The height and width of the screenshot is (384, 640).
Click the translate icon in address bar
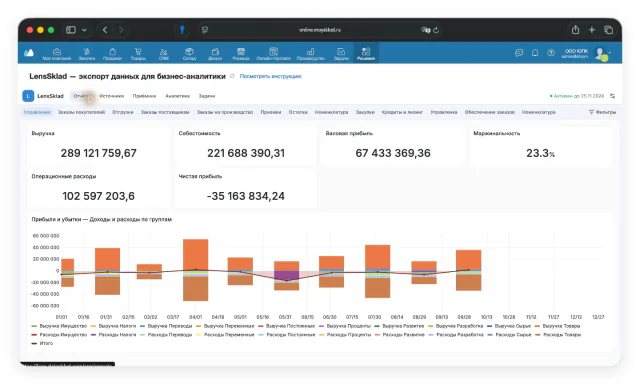[426, 30]
